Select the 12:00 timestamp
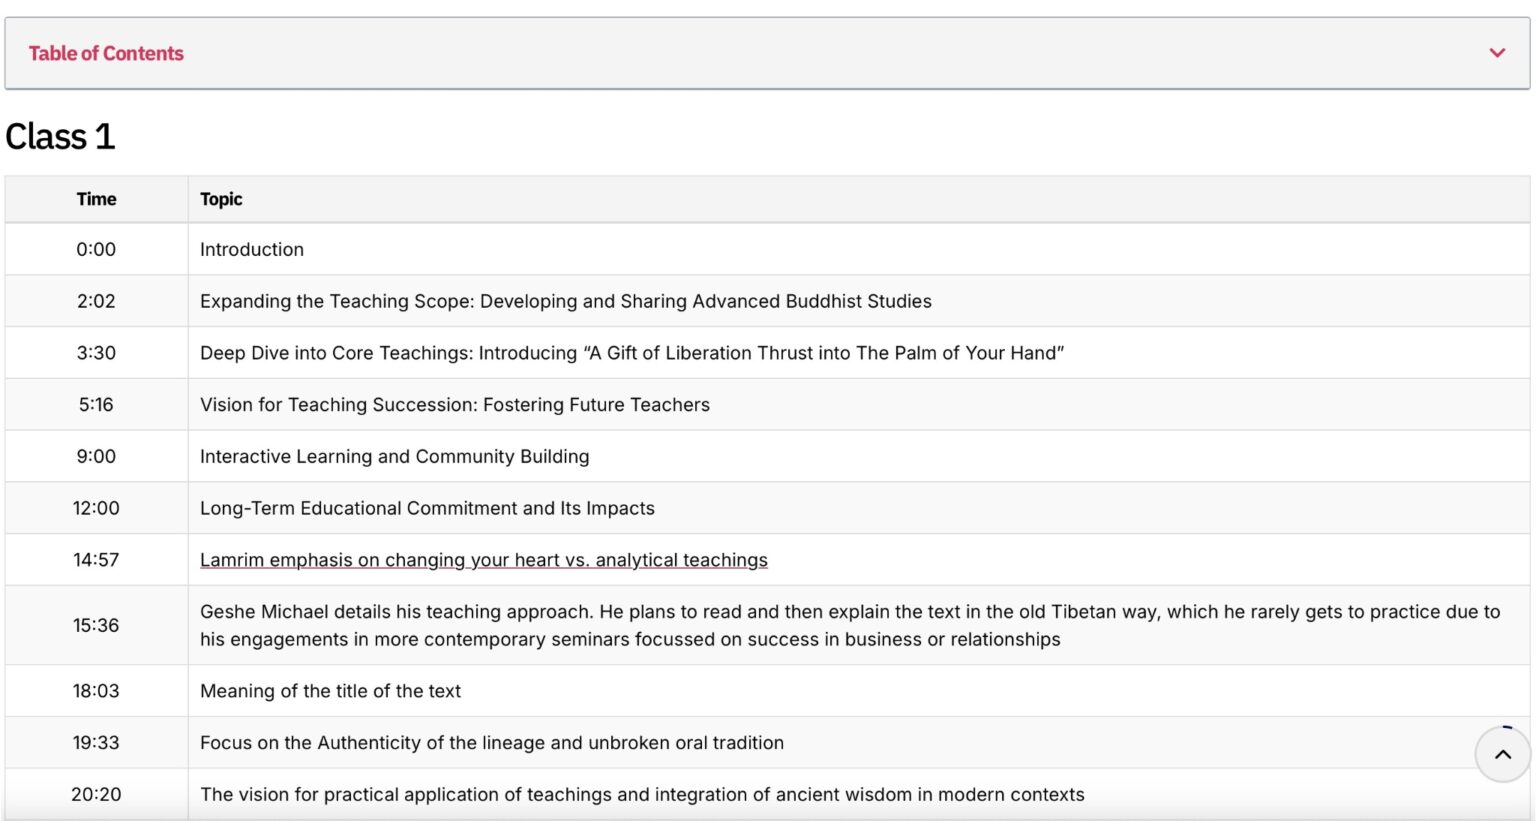 [x=96, y=508]
